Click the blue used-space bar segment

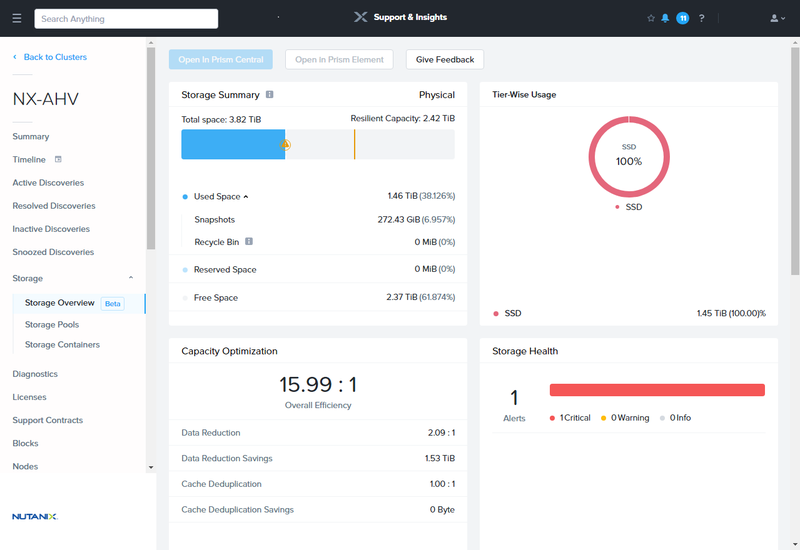233,144
